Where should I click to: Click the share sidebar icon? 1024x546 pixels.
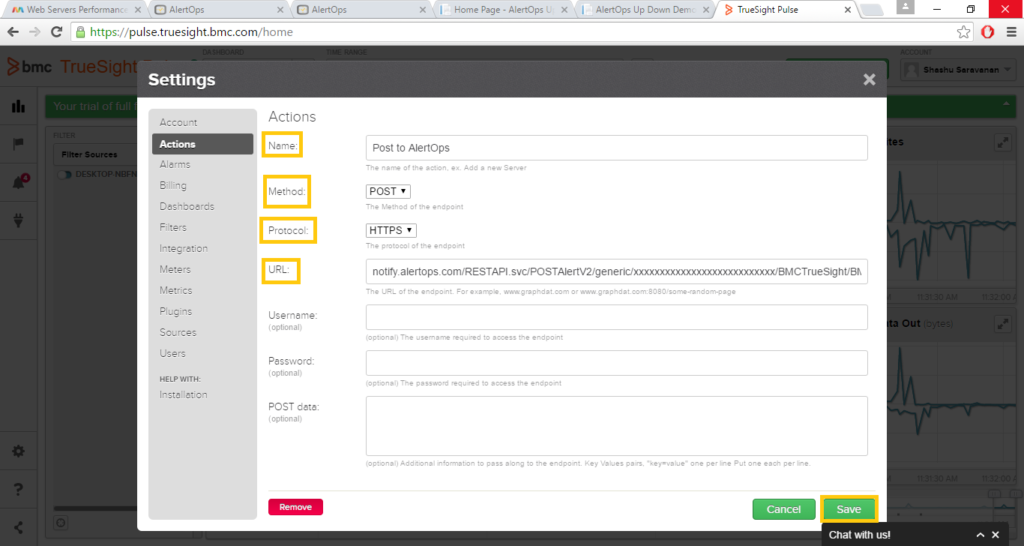coord(18,528)
